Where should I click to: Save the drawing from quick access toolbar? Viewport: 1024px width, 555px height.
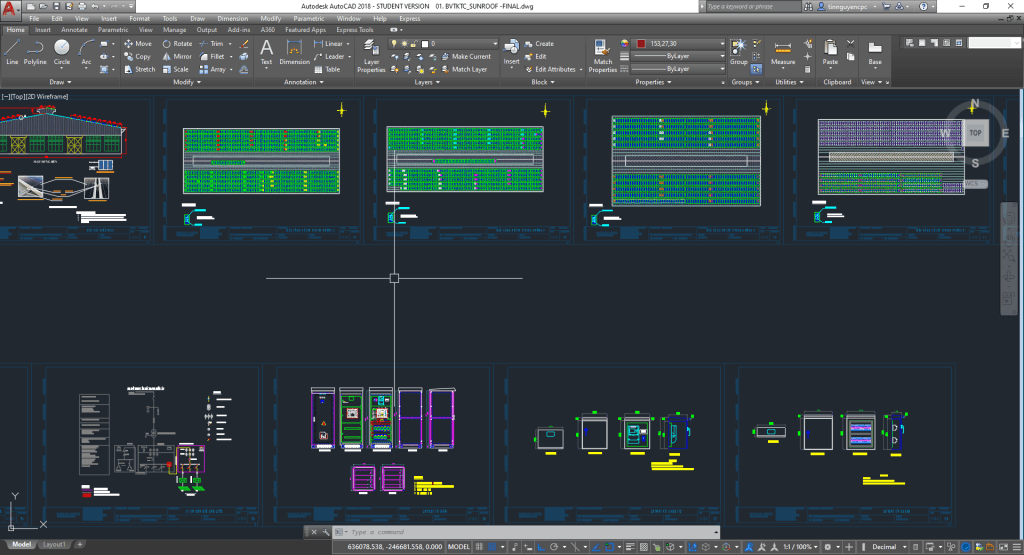[57, 7]
